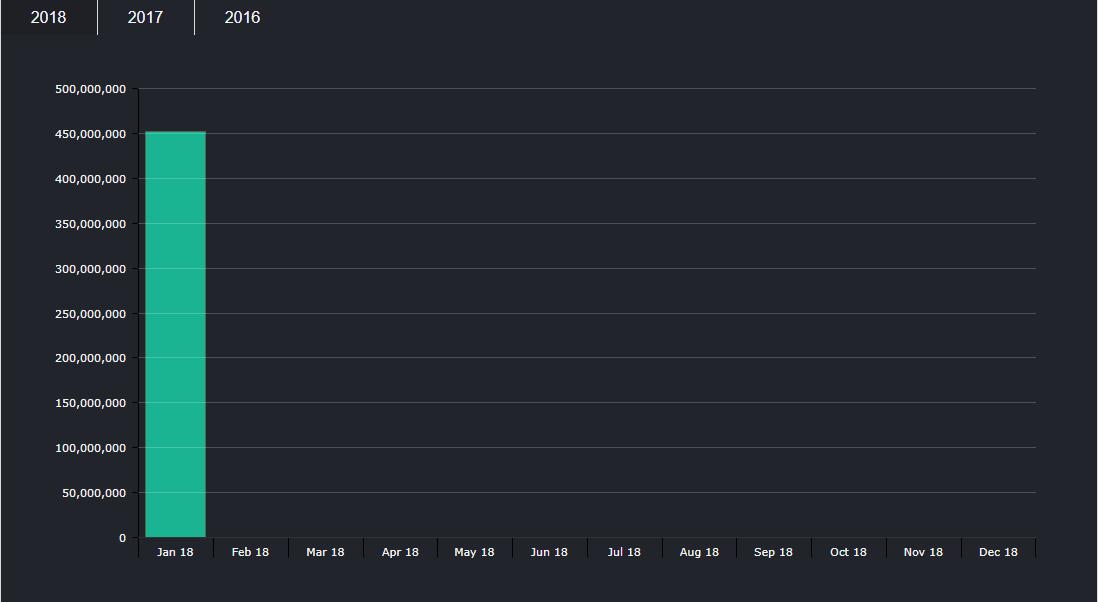
Task: Click the green Jan 18 bar
Action: [175, 335]
